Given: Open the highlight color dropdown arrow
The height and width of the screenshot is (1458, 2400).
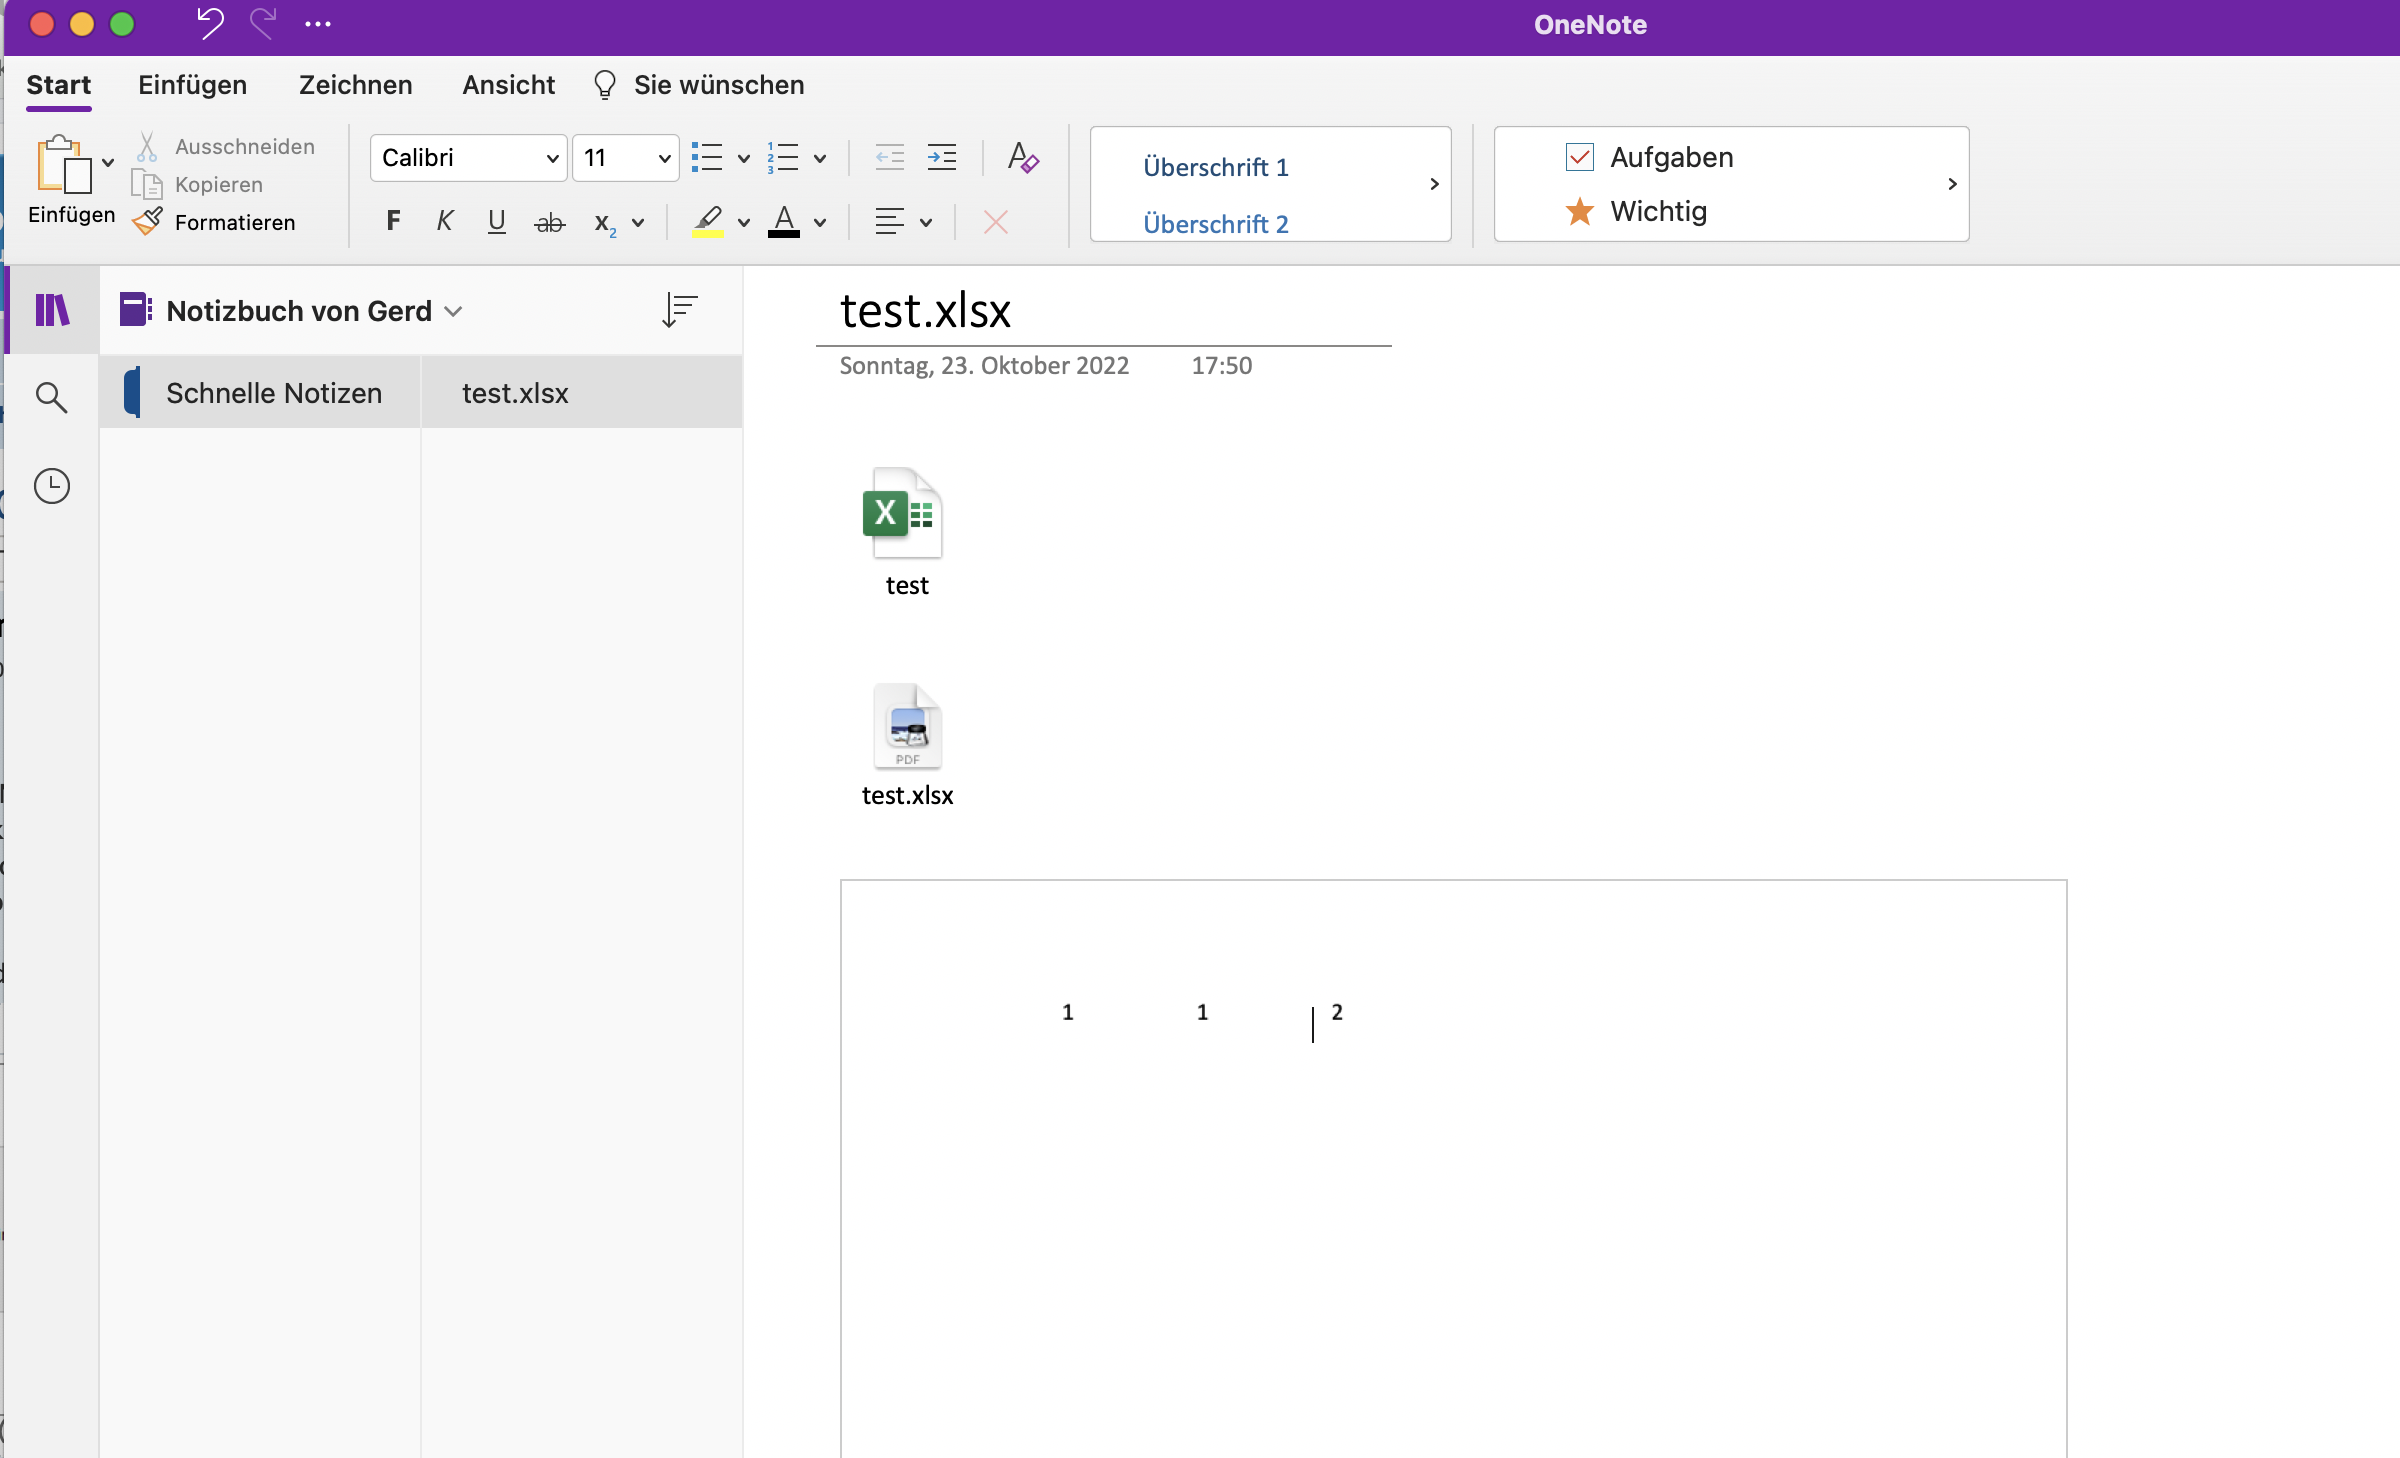Looking at the screenshot, I should pyautogui.click(x=743, y=222).
